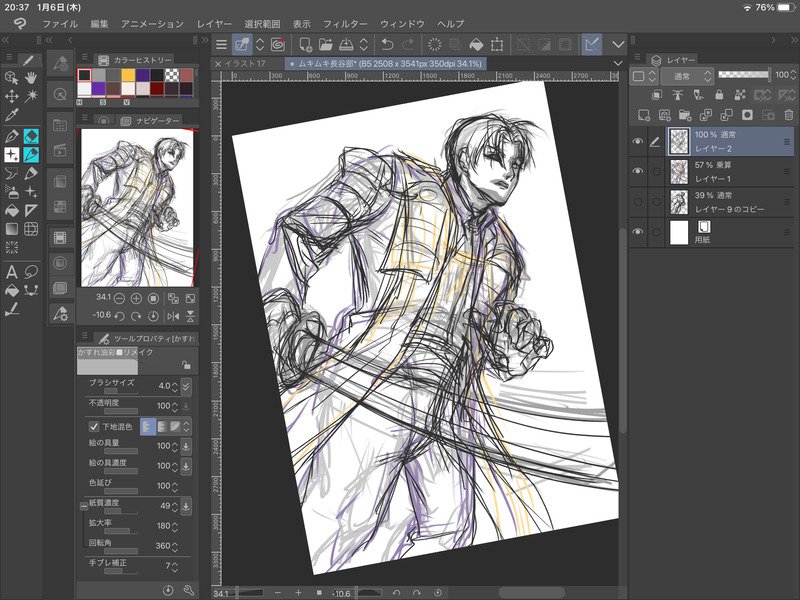The image size is (800, 600).
Task: Zoom in using navigator plus icon
Action: [136, 298]
